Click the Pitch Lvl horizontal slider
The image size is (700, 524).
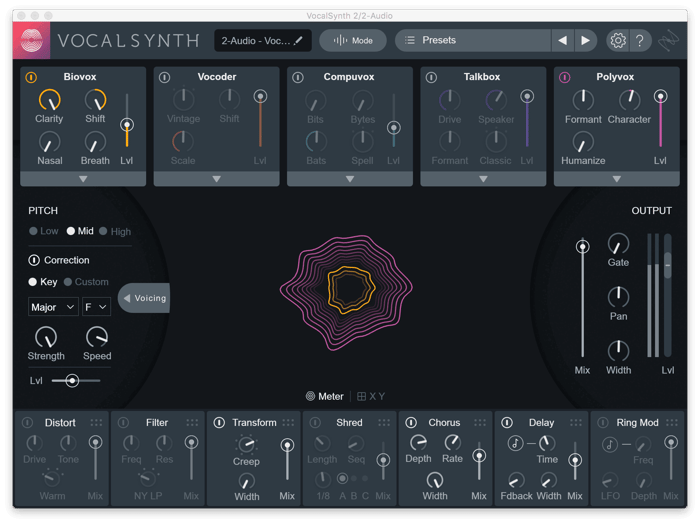click(x=72, y=381)
